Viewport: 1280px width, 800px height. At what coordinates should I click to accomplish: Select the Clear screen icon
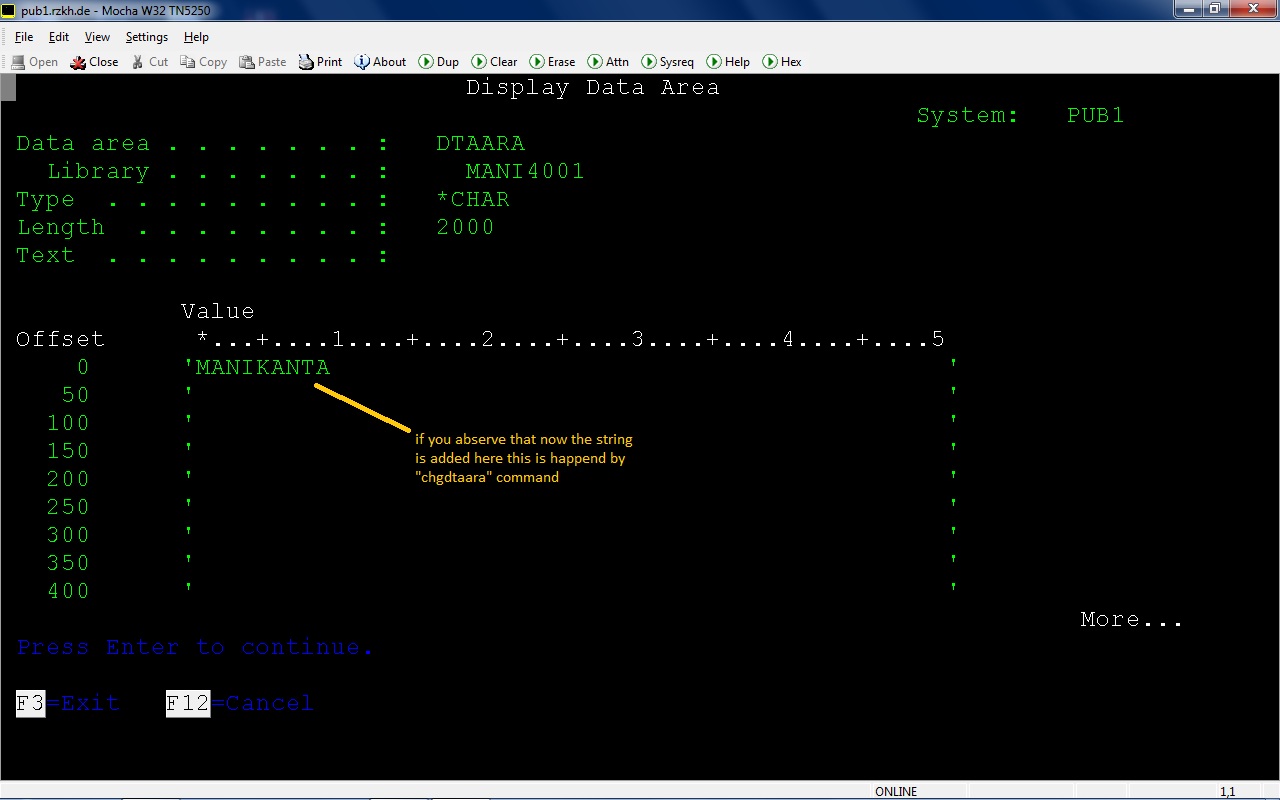(493, 61)
